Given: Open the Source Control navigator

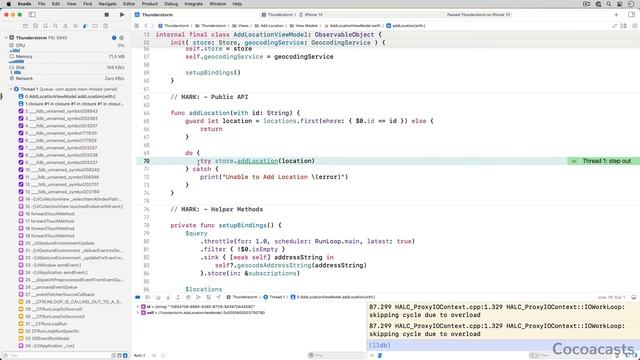Looking at the screenshot, I should (36, 26).
